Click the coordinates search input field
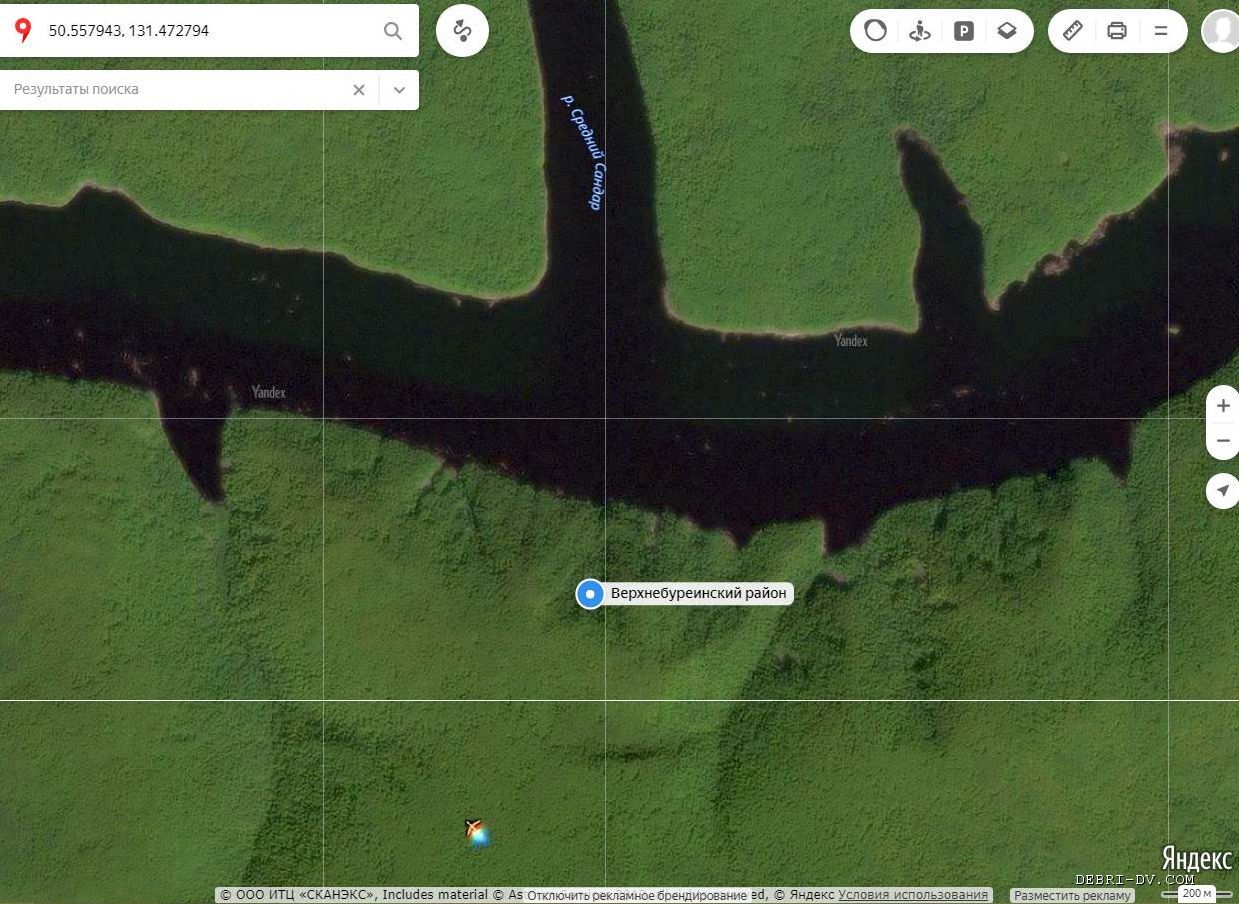The width and height of the screenshot is (1239, 904). [x=200, y=31]
